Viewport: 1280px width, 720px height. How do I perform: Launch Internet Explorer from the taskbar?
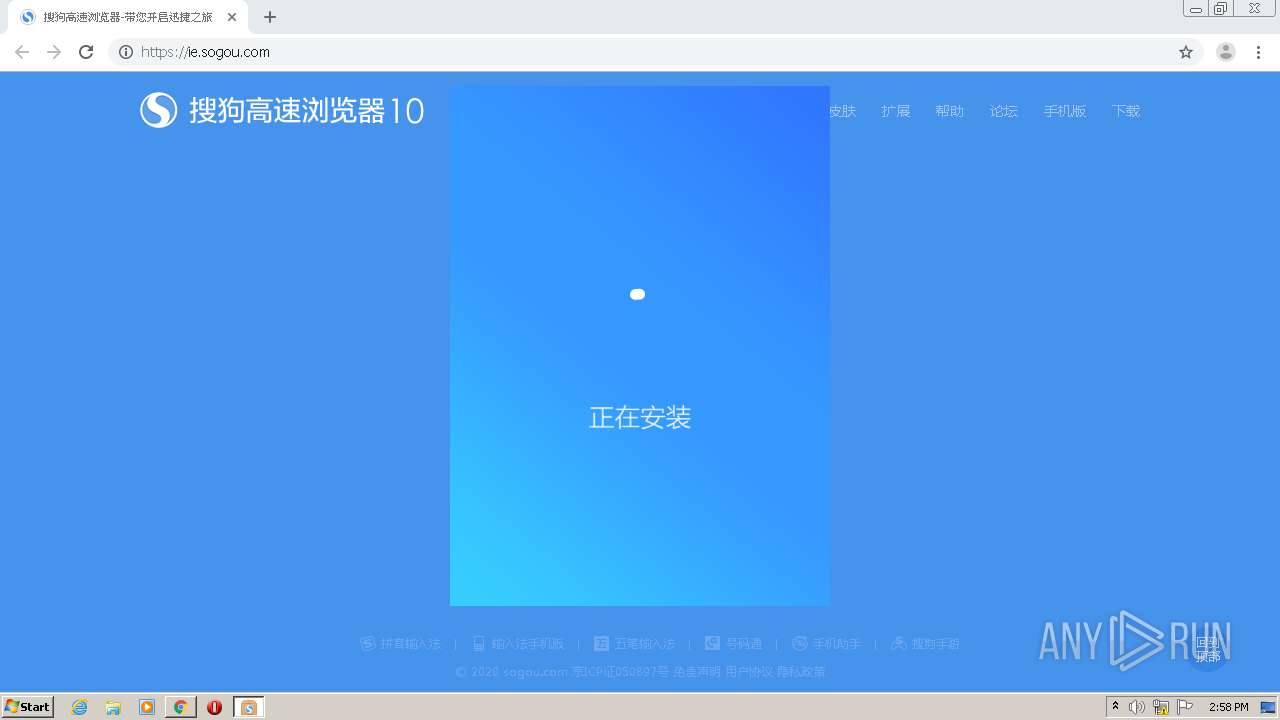point(80,707)
